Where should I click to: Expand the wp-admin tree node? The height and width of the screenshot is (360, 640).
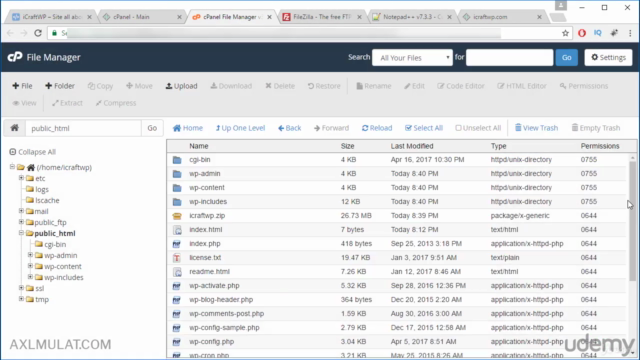tap(30, 255)
